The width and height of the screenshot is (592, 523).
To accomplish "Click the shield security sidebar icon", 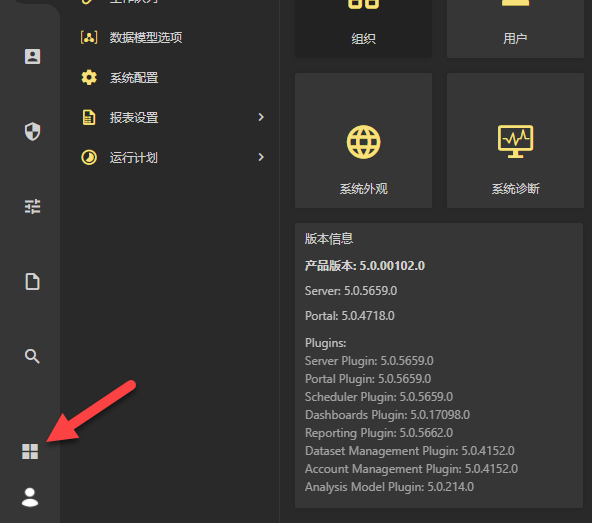I will click(32, 131).
